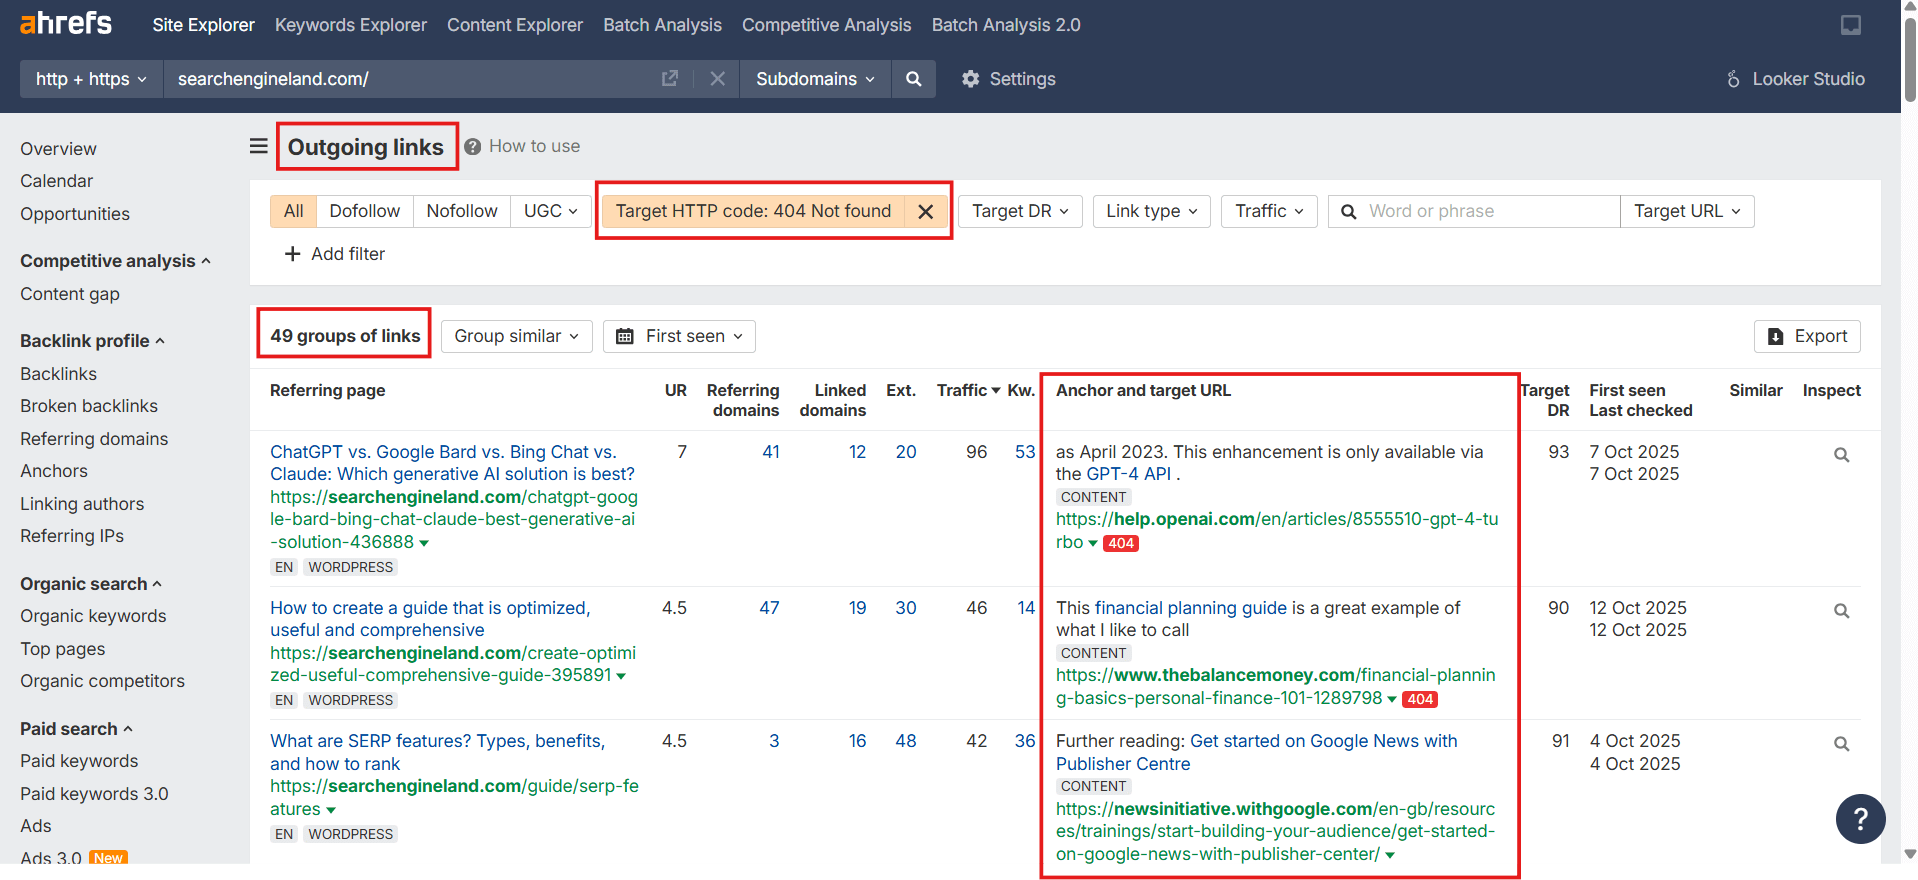Click Add filter plus icon

tap(292, 254)
